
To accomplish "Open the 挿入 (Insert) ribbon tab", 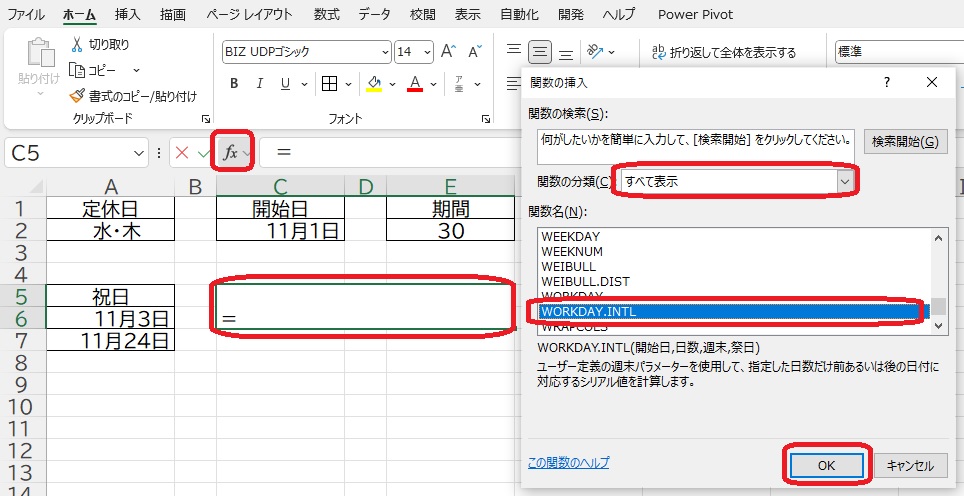I will [x=127, y=15].
